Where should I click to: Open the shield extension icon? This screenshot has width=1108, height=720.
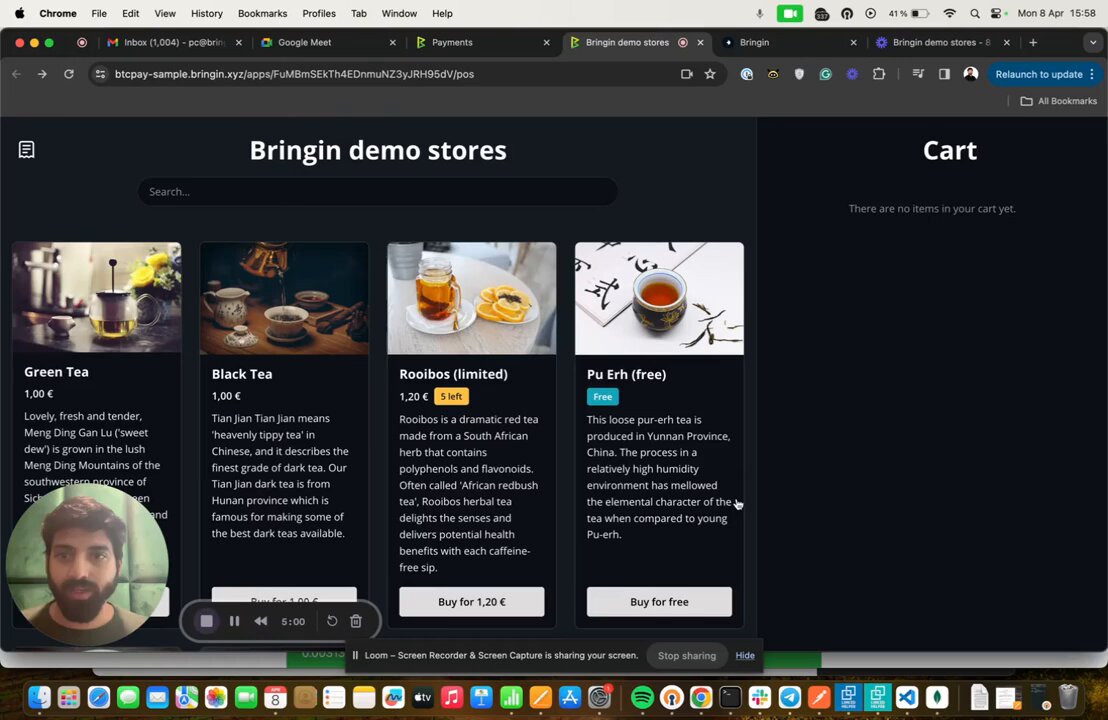[x=799, y=73]
